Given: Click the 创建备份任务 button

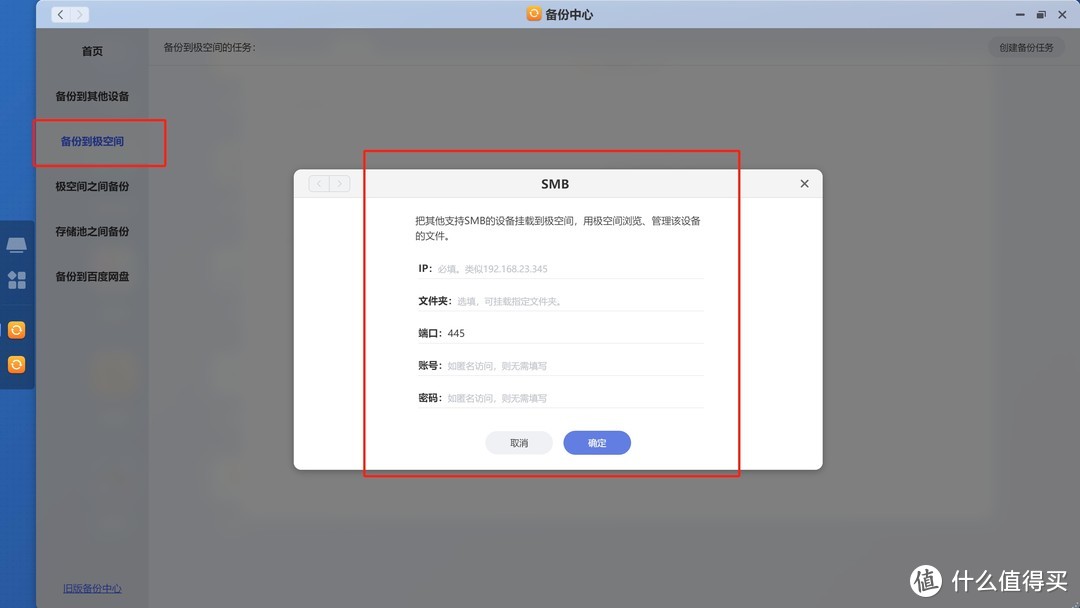Looking at the screenshot, I should tap(1026, 47).
